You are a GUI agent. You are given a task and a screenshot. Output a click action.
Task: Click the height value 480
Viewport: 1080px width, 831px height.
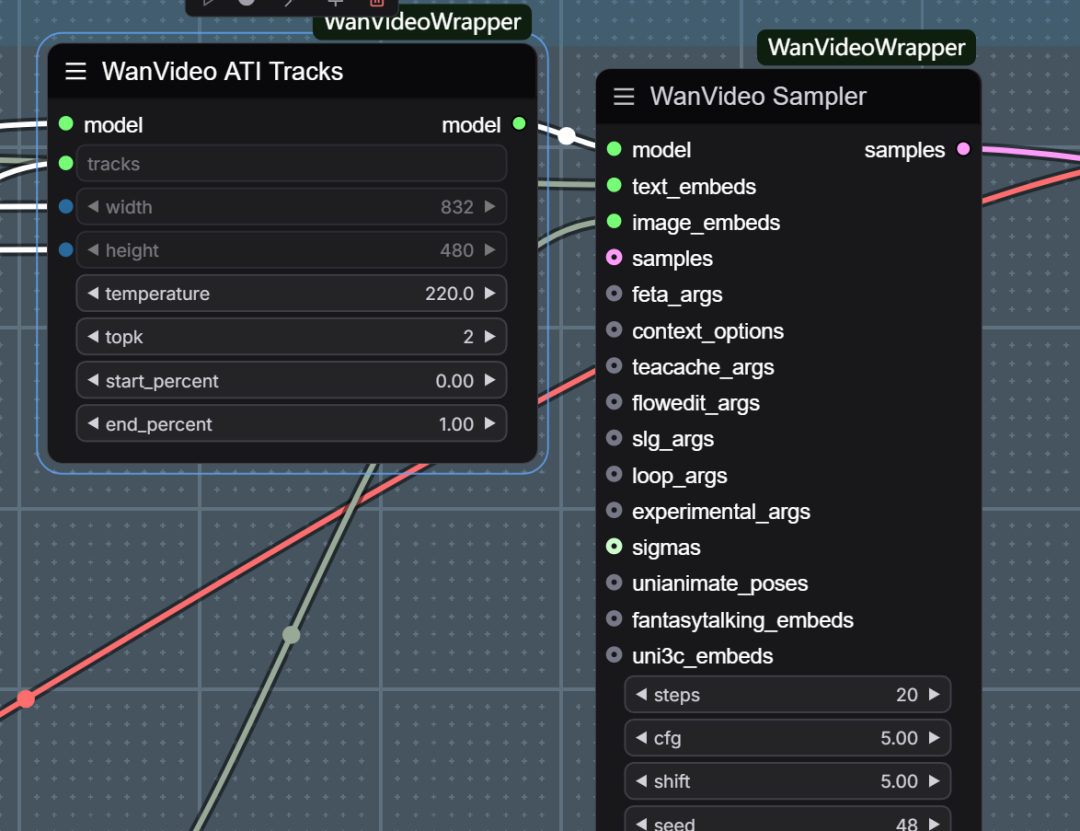coord(457,250)
